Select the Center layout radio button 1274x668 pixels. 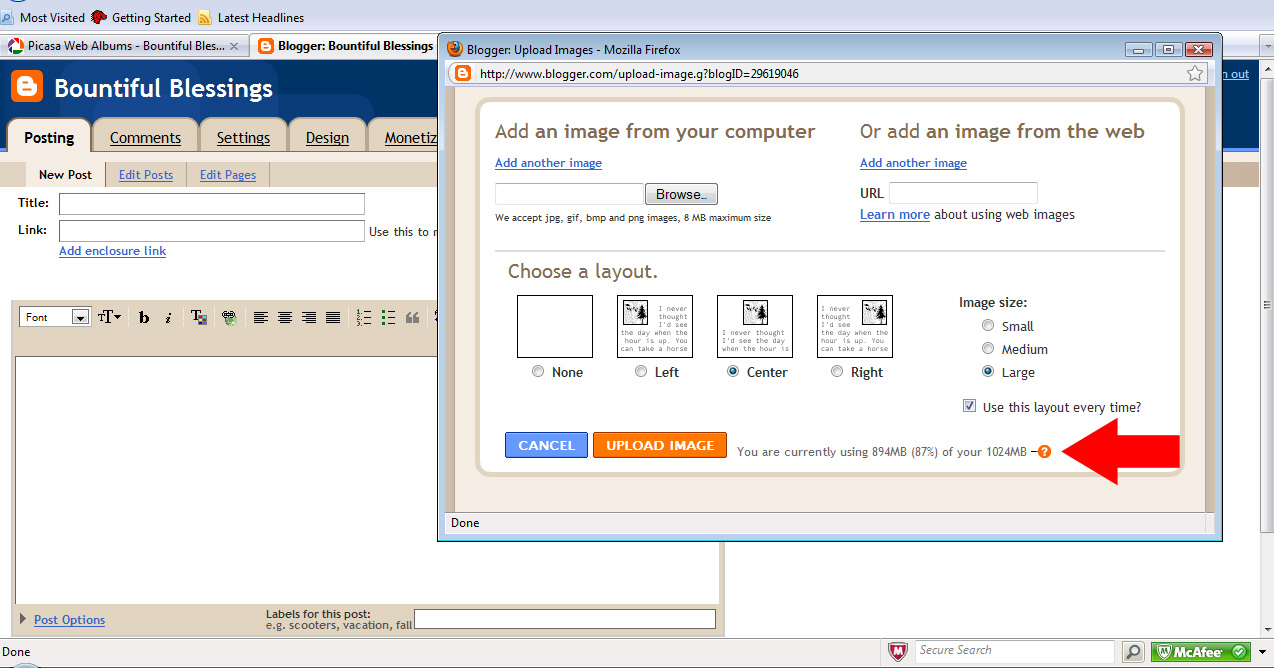[x=733, y=371]
